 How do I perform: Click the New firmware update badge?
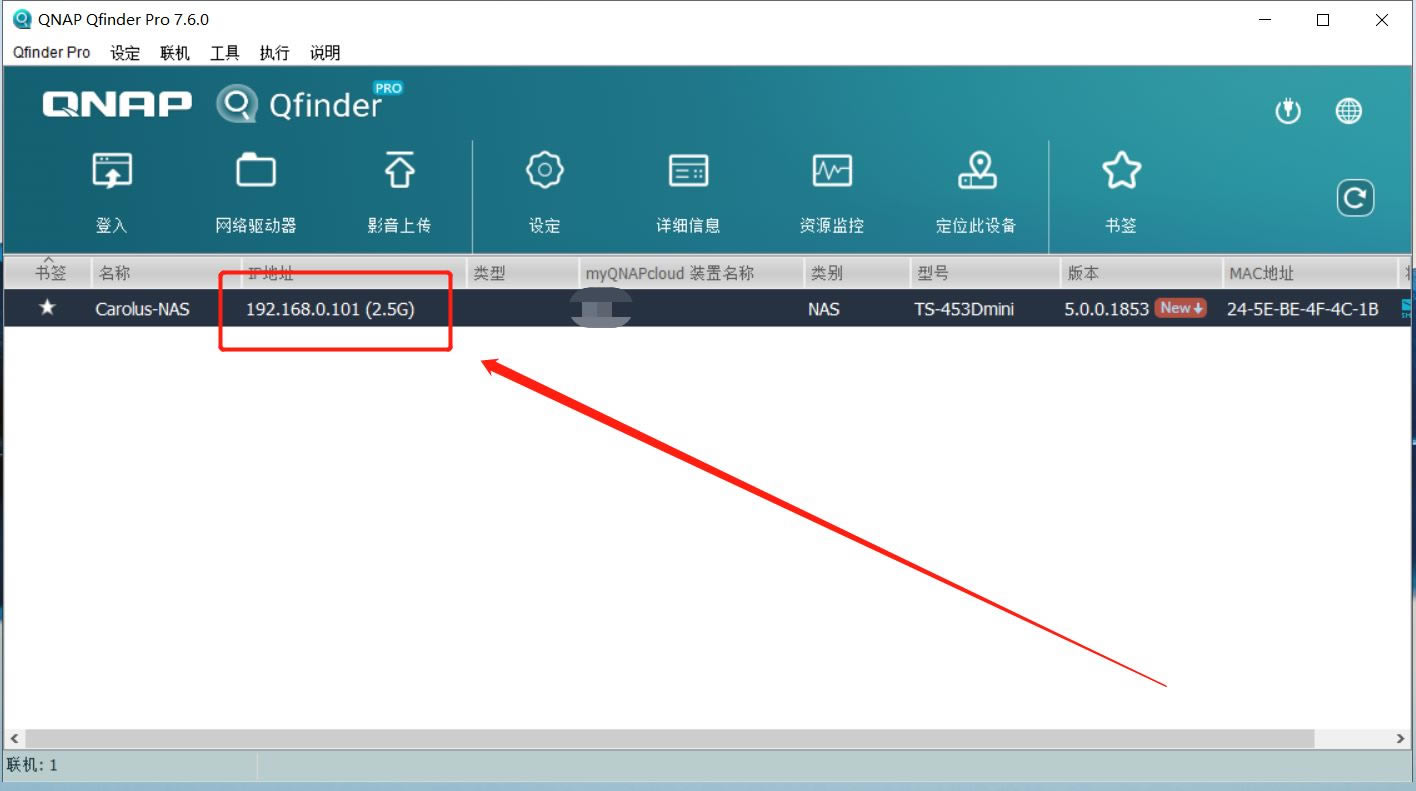pos(1181,308)
